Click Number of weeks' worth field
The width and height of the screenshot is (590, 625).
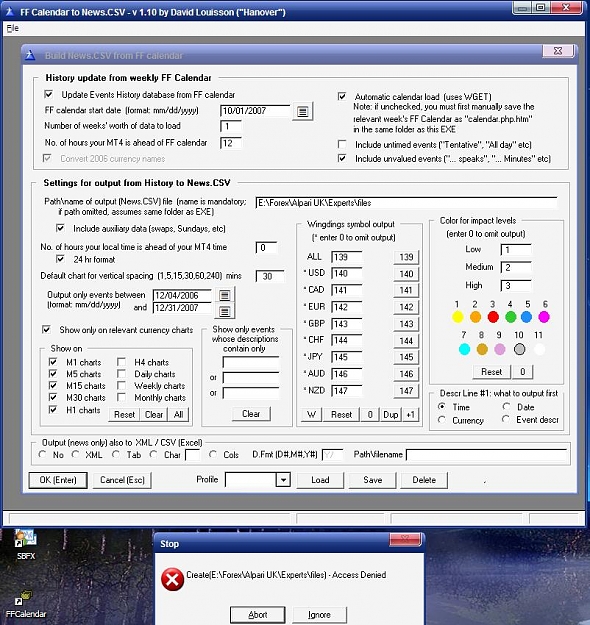point(231,126)
